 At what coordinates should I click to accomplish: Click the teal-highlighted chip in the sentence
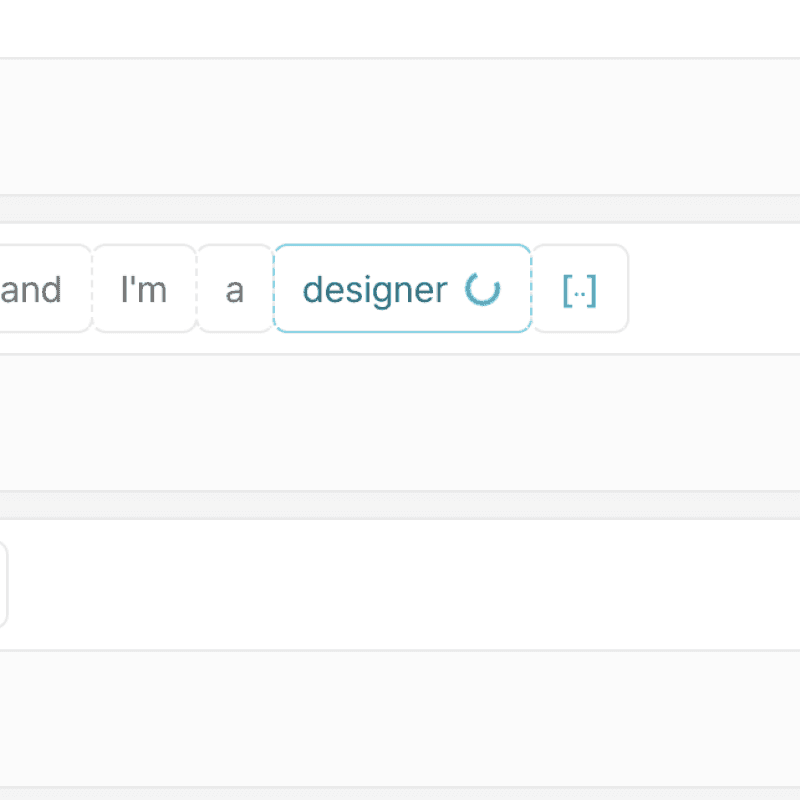pyautogui.click(x=376, y=289)
